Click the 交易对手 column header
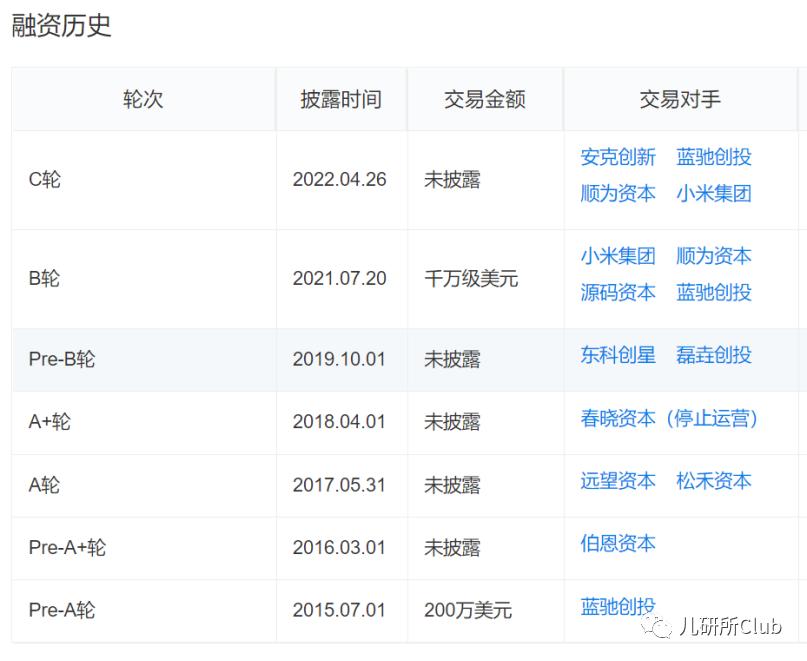Viewport: 807px width, 661px height. (x=680, y=99)
